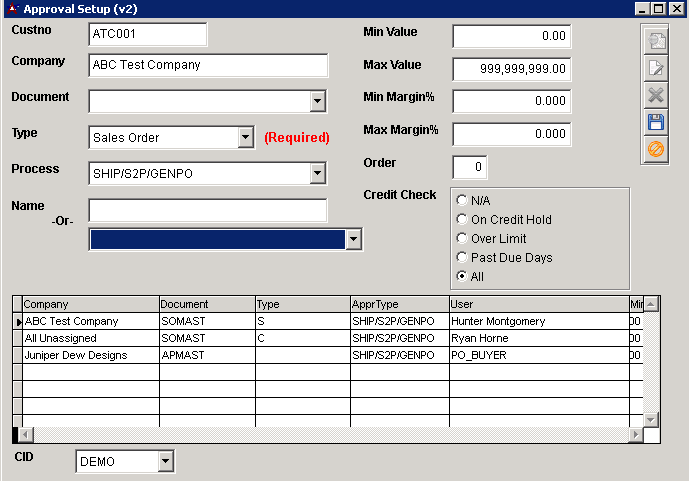Screen dimensions: 689x481
Task: Open the Process dropdown list
Action: [x=317, y=173]
